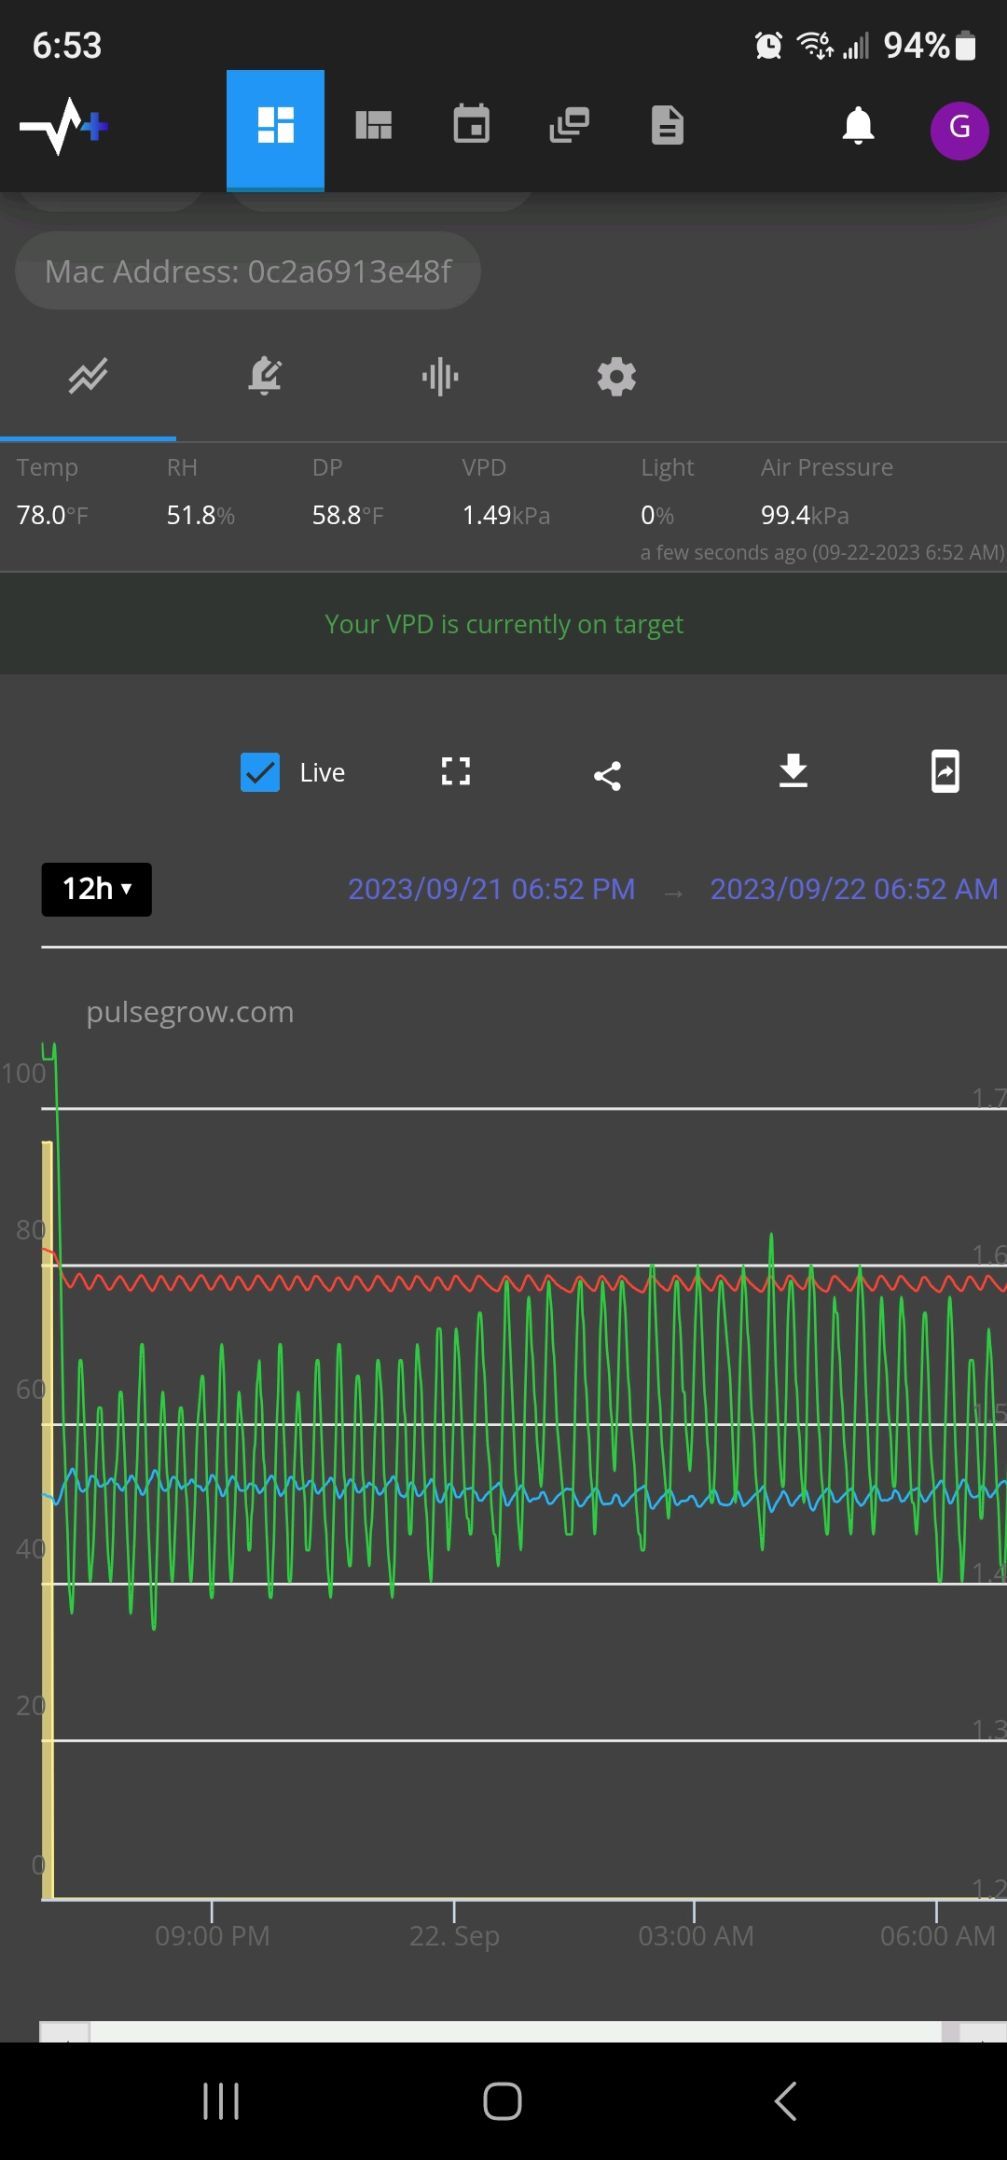Image resolution: width=1007 pixels, height=2160 pixels.
Task: Open the layout panels view icon
Action: [373, 126]
